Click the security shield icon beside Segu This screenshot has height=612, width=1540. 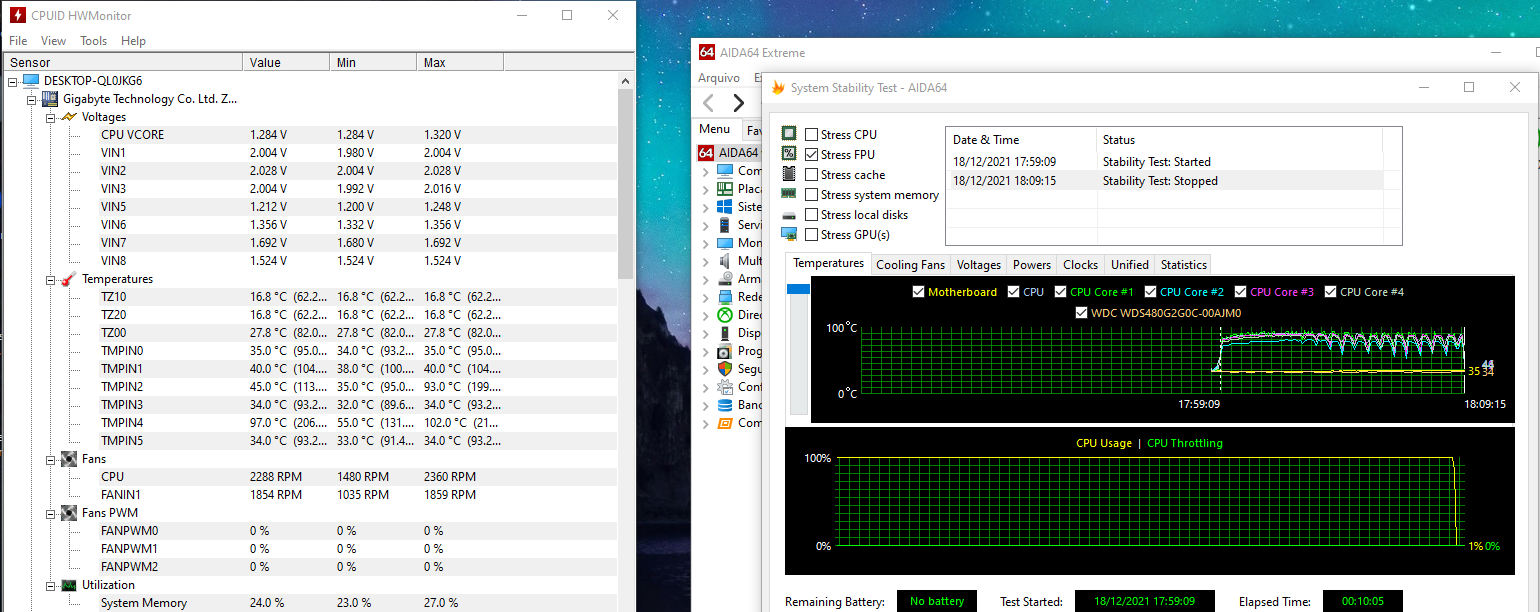coord(725,369)
